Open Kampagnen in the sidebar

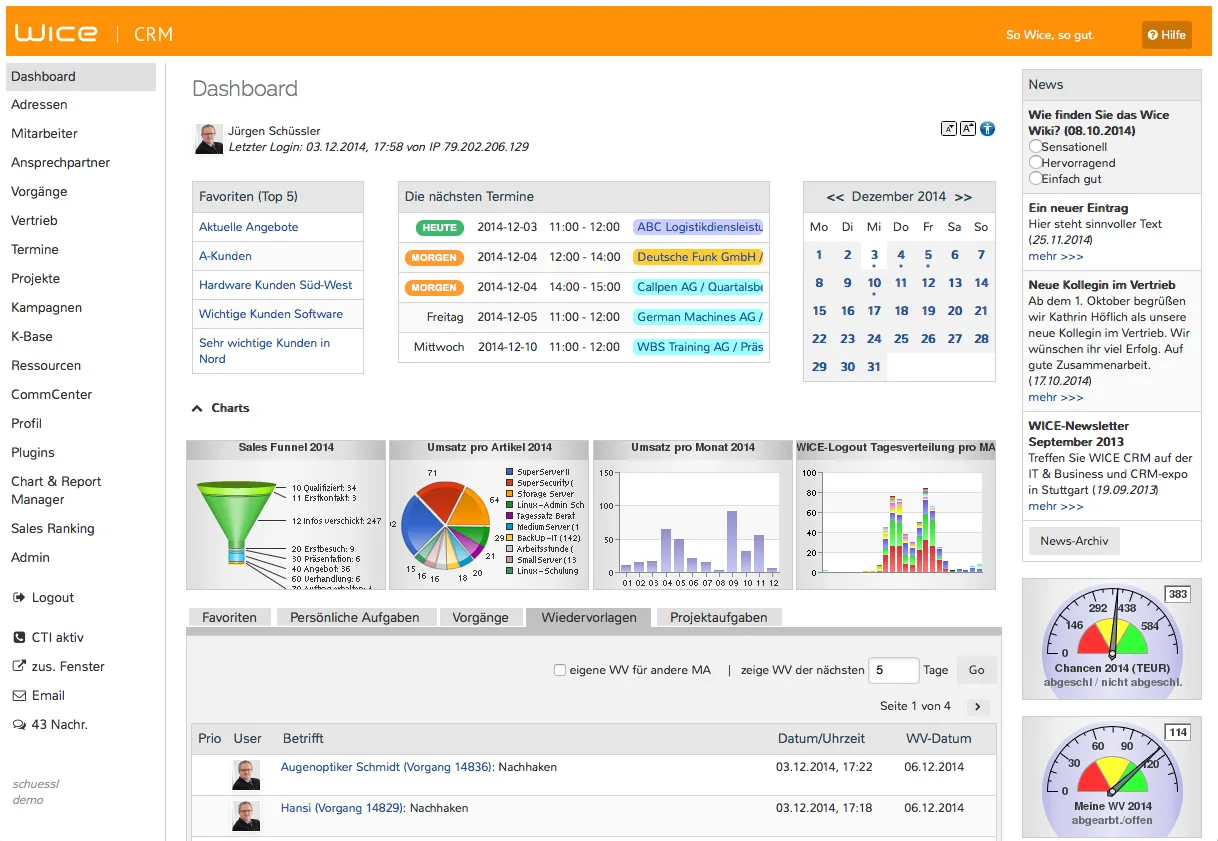(x=46, y=307)
